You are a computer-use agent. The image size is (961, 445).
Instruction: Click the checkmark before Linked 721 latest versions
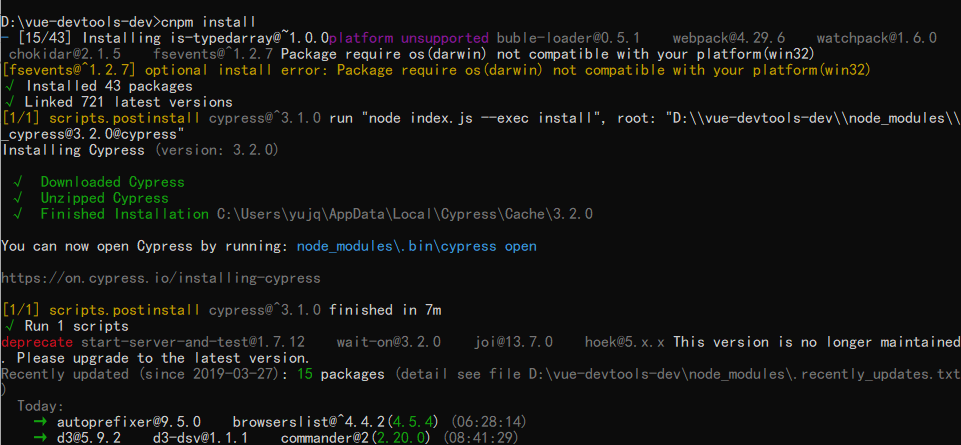coord(7,102)
